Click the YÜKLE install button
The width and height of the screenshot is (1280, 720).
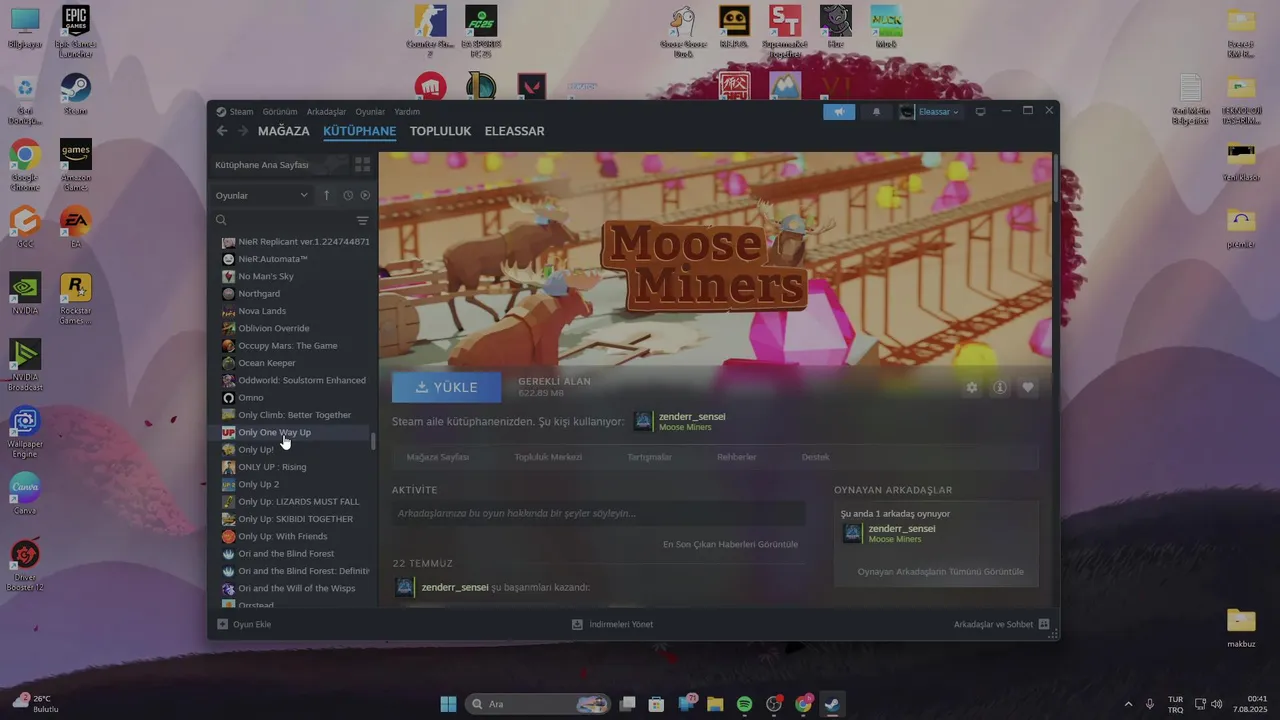point(447,387)
